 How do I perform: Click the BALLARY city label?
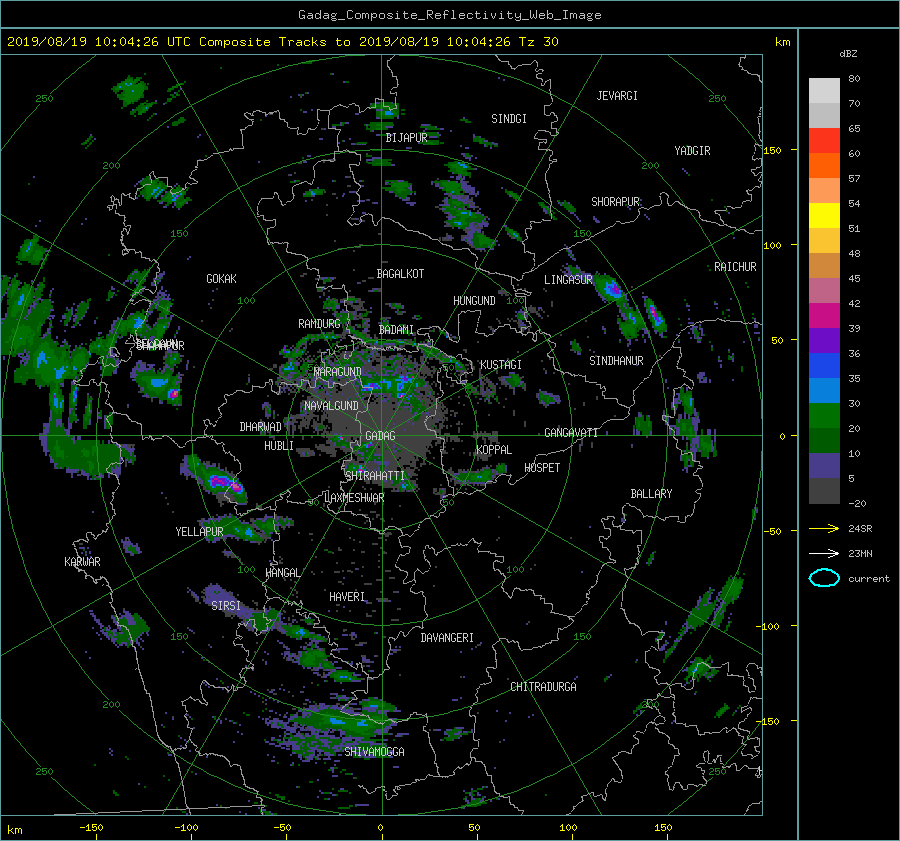coord(651,494)
